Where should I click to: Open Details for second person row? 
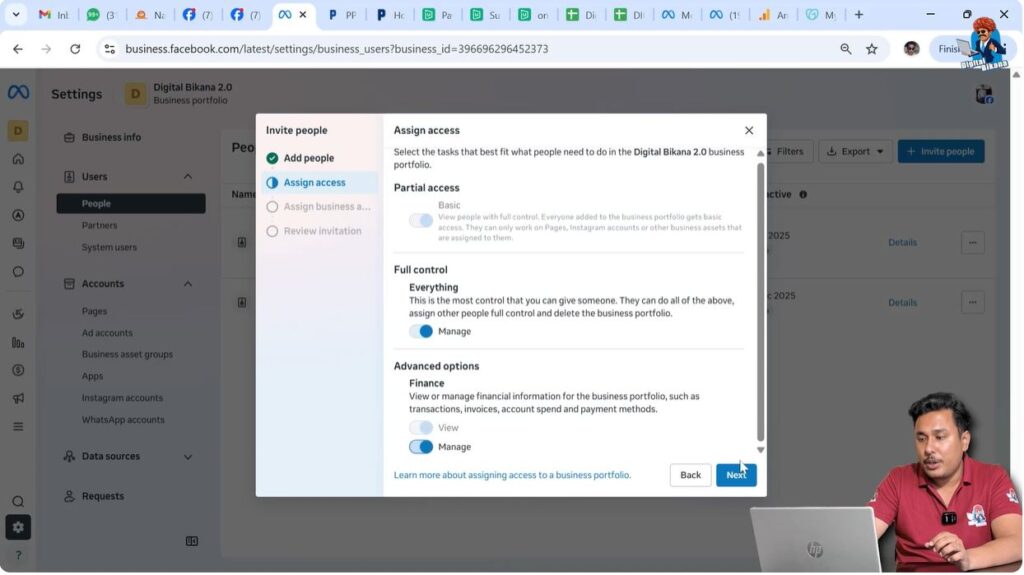point(903,303)
